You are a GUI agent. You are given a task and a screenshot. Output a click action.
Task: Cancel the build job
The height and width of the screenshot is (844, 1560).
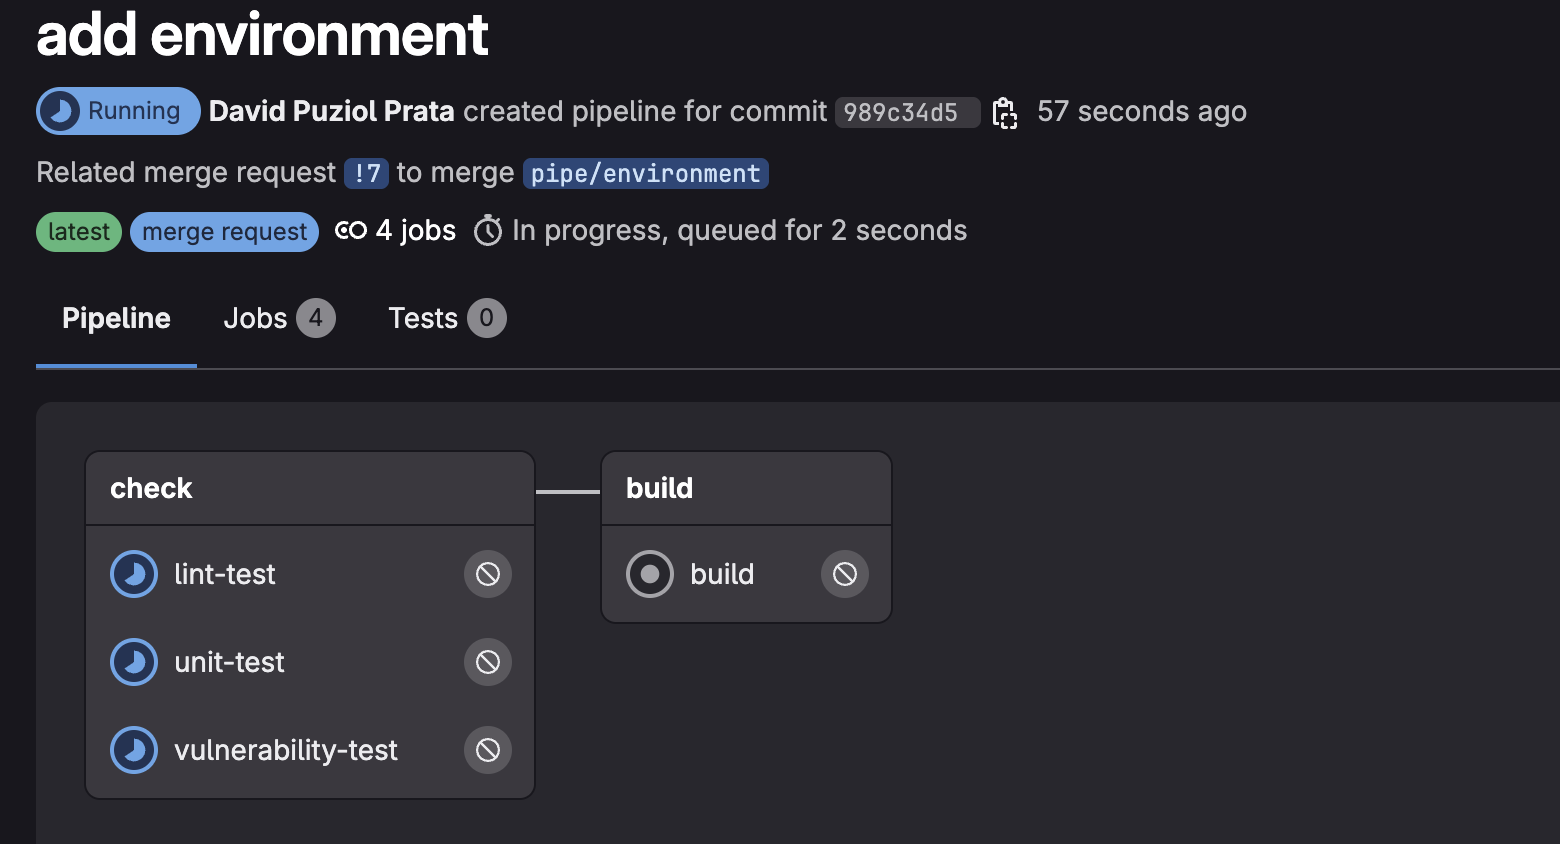point(845,574)
